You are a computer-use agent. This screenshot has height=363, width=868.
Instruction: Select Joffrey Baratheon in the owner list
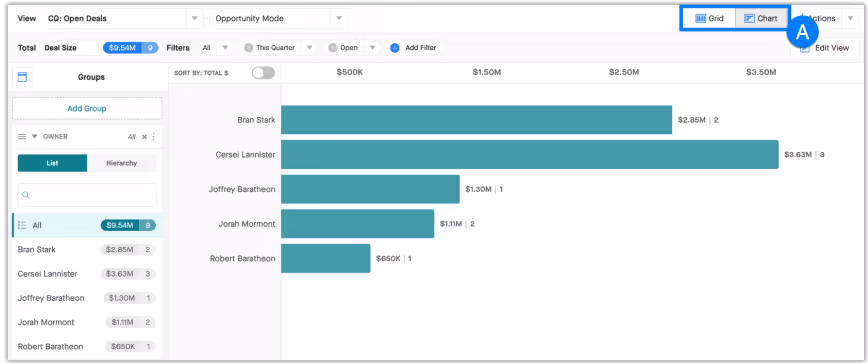click(x=87, y=298)
